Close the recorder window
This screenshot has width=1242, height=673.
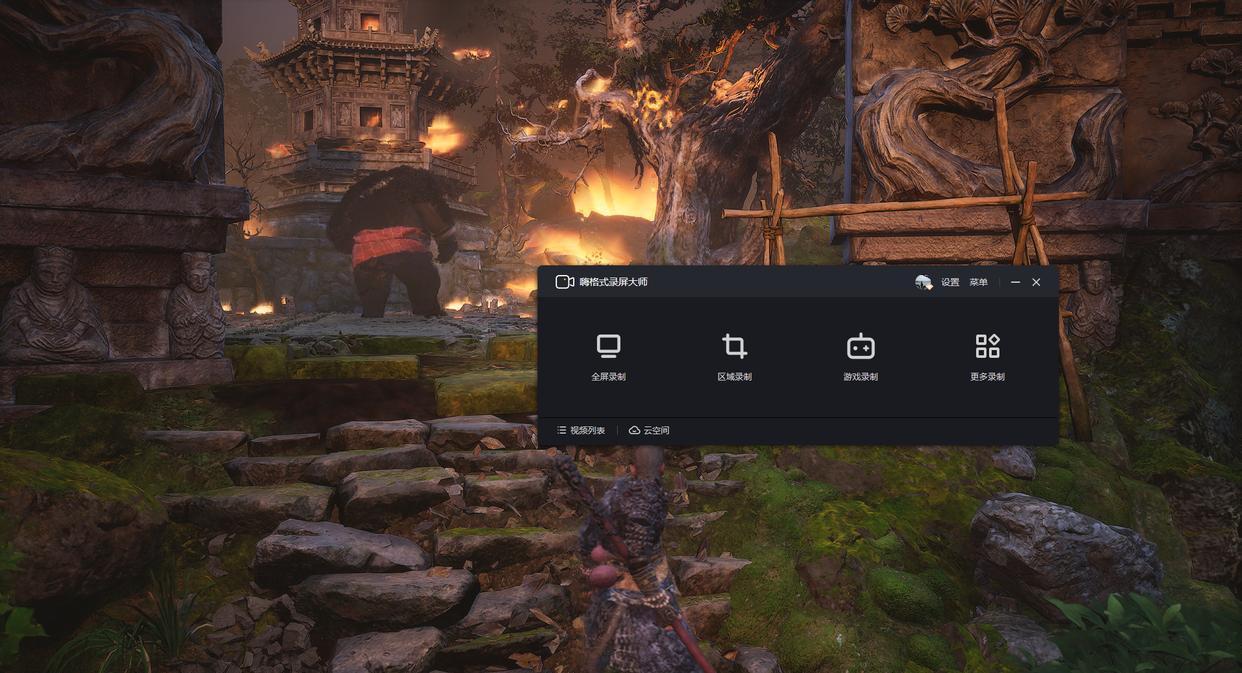[x=1036, y=282]
